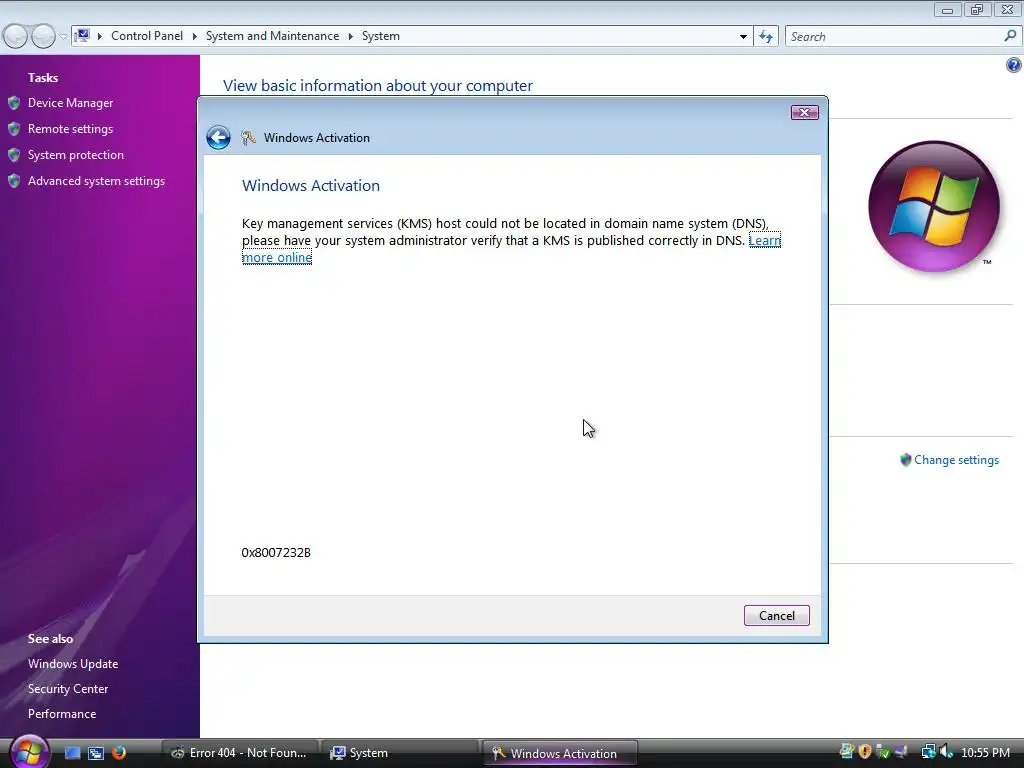The width and height of the screenshot is (1024, 768).
Task: Click the Windows Activation key tray icon
Action: coord(846,752)
